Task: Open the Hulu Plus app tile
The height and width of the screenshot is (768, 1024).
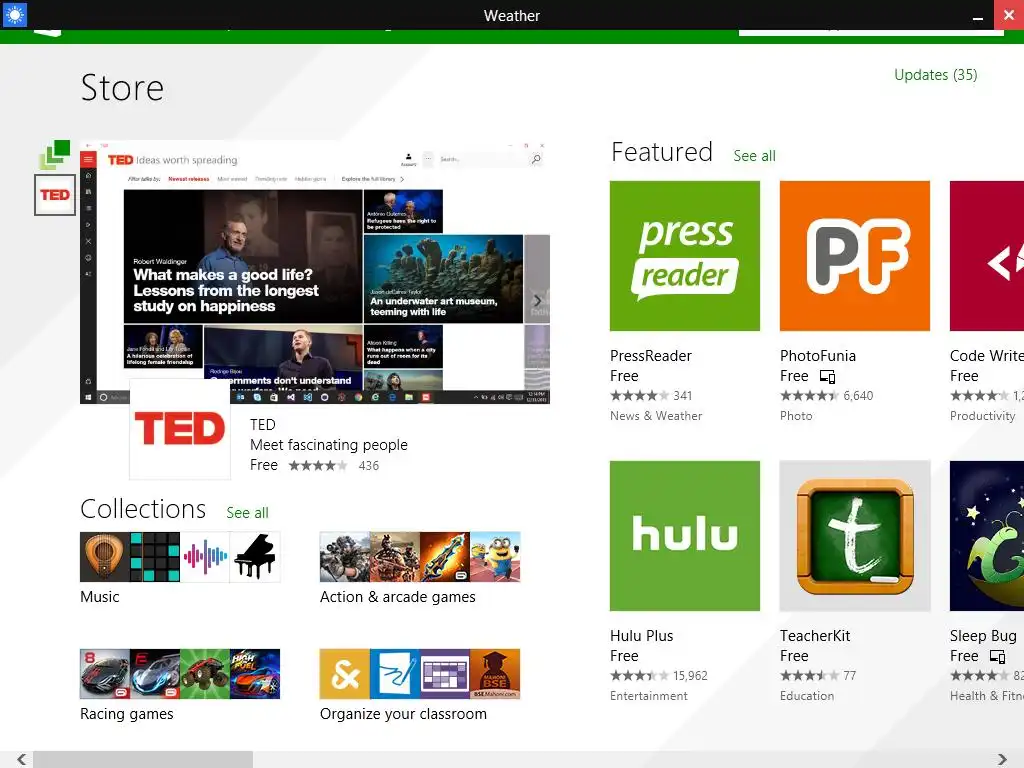Action: [x=684, y=536]
